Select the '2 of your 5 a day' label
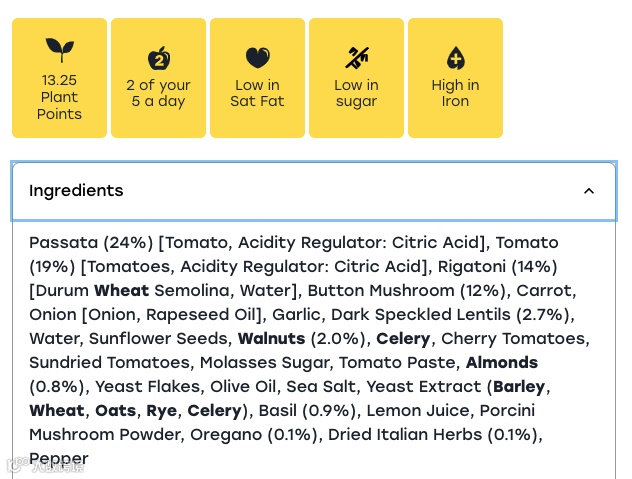The image size is (632, 479). (159, 93)
